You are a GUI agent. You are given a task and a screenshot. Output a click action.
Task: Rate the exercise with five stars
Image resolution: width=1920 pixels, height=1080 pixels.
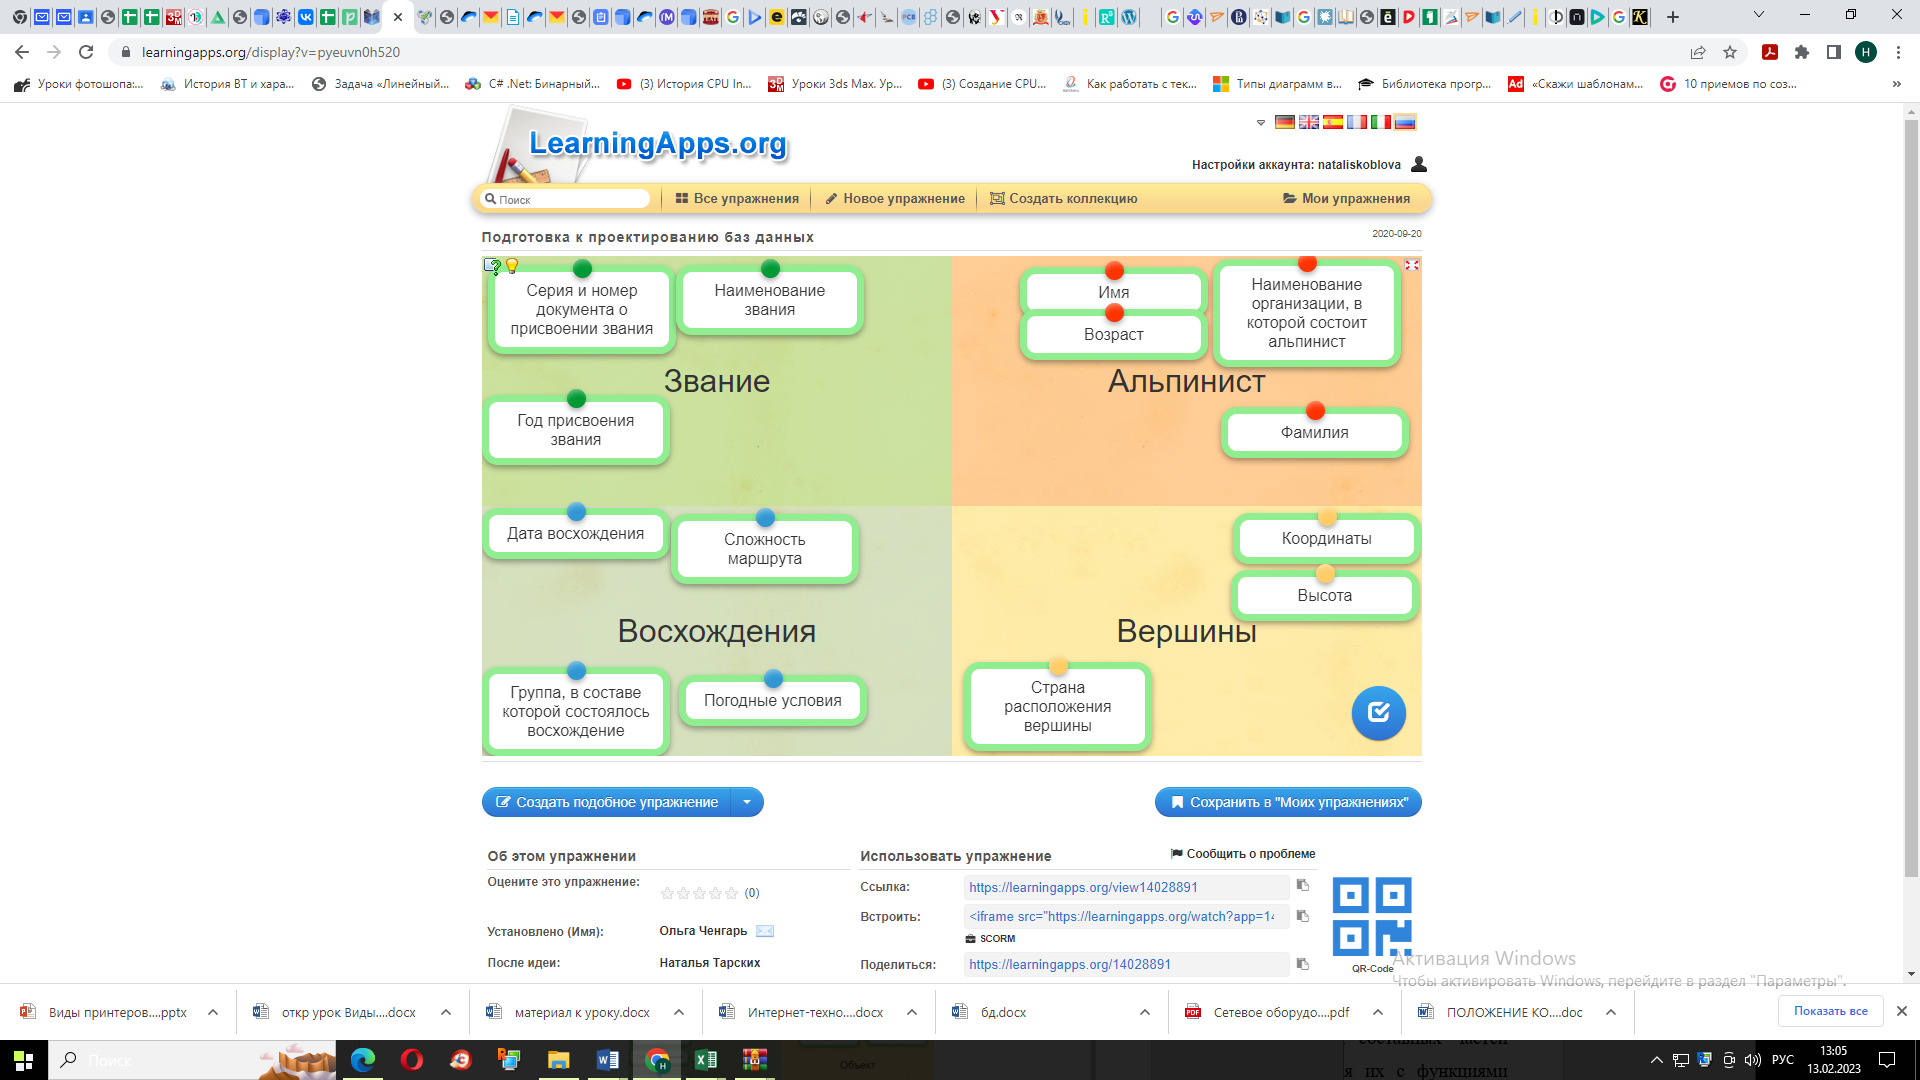(x=731, y=893)
